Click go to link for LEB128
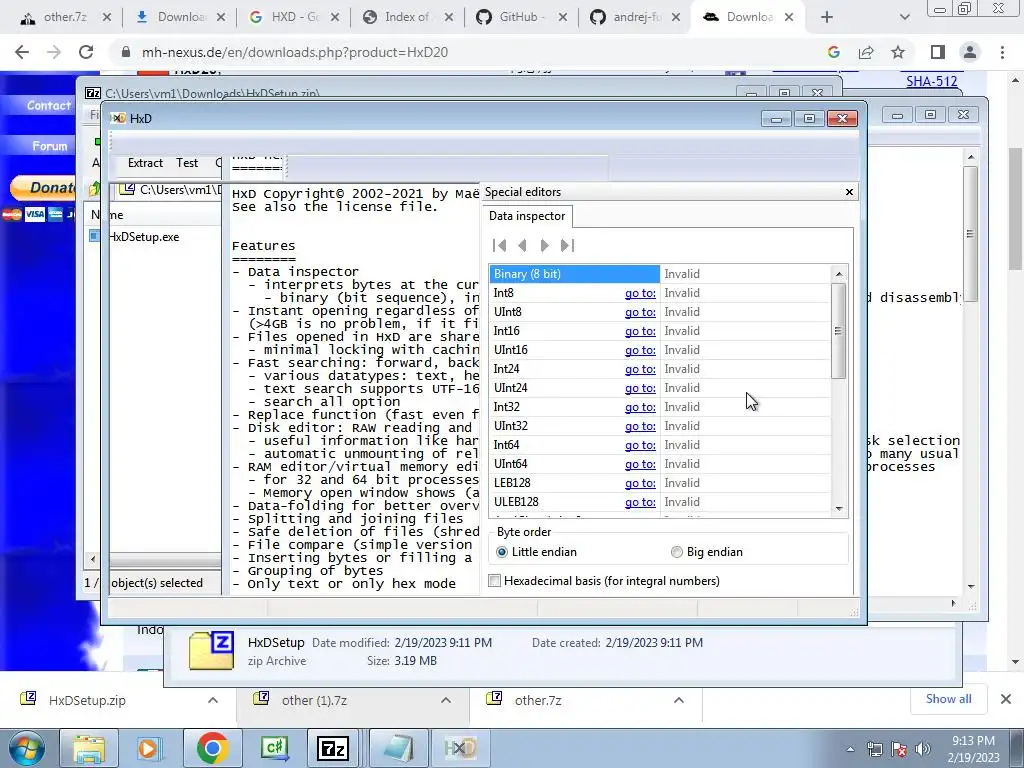 640,483
